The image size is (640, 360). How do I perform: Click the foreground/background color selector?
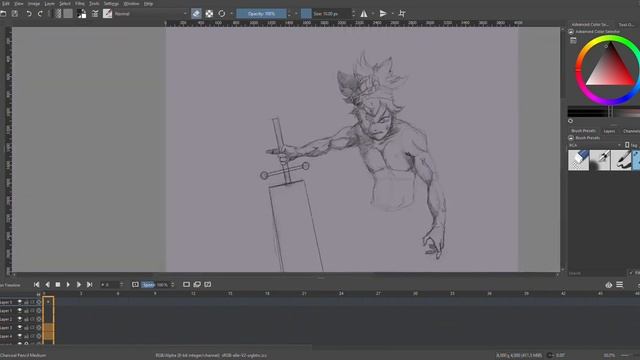[x=82, y=13]
